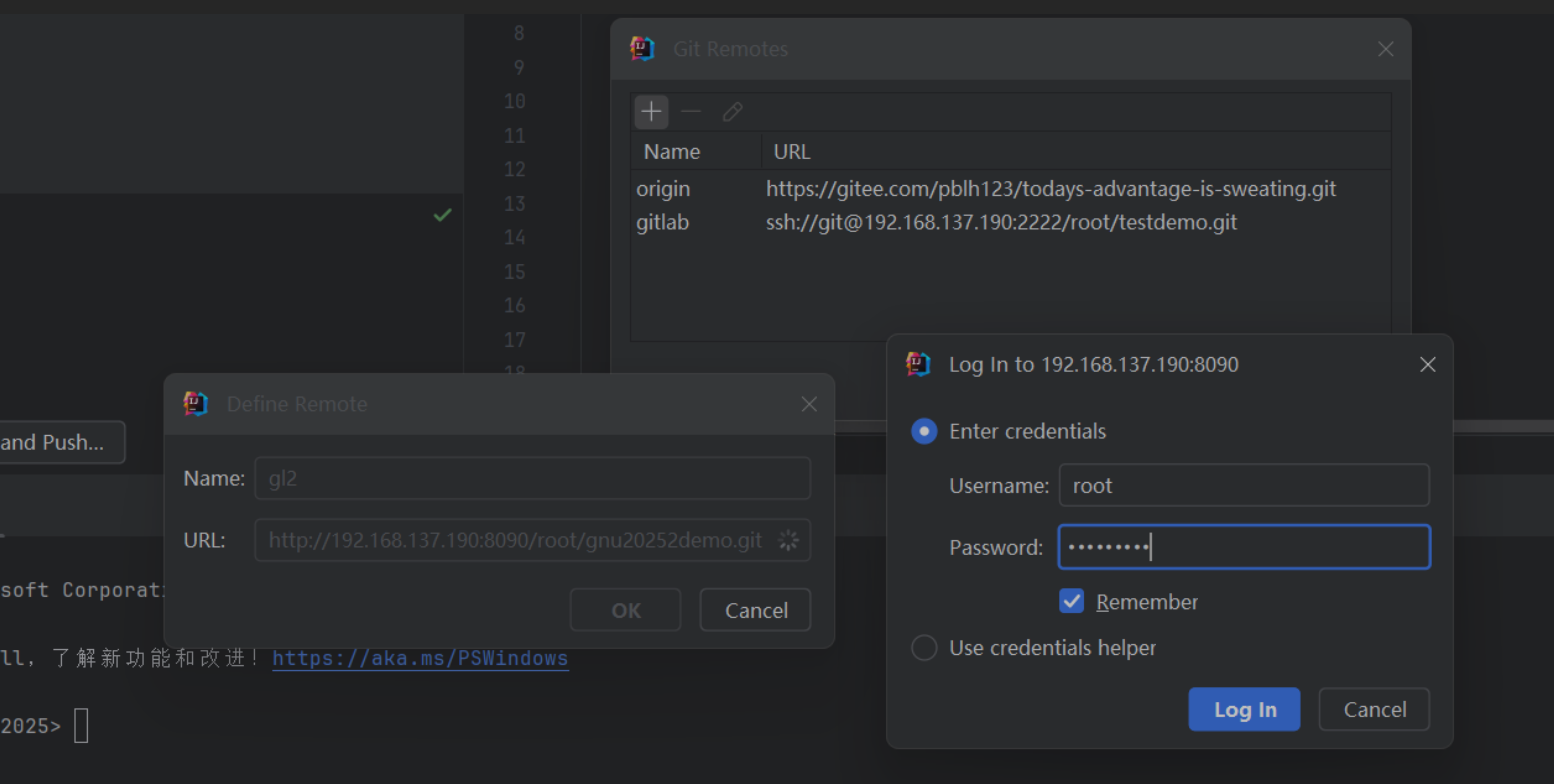The width and height of the screenshot is (1554, 784).
Task: Close the Log In dialog
Action: click(1427, 365)
